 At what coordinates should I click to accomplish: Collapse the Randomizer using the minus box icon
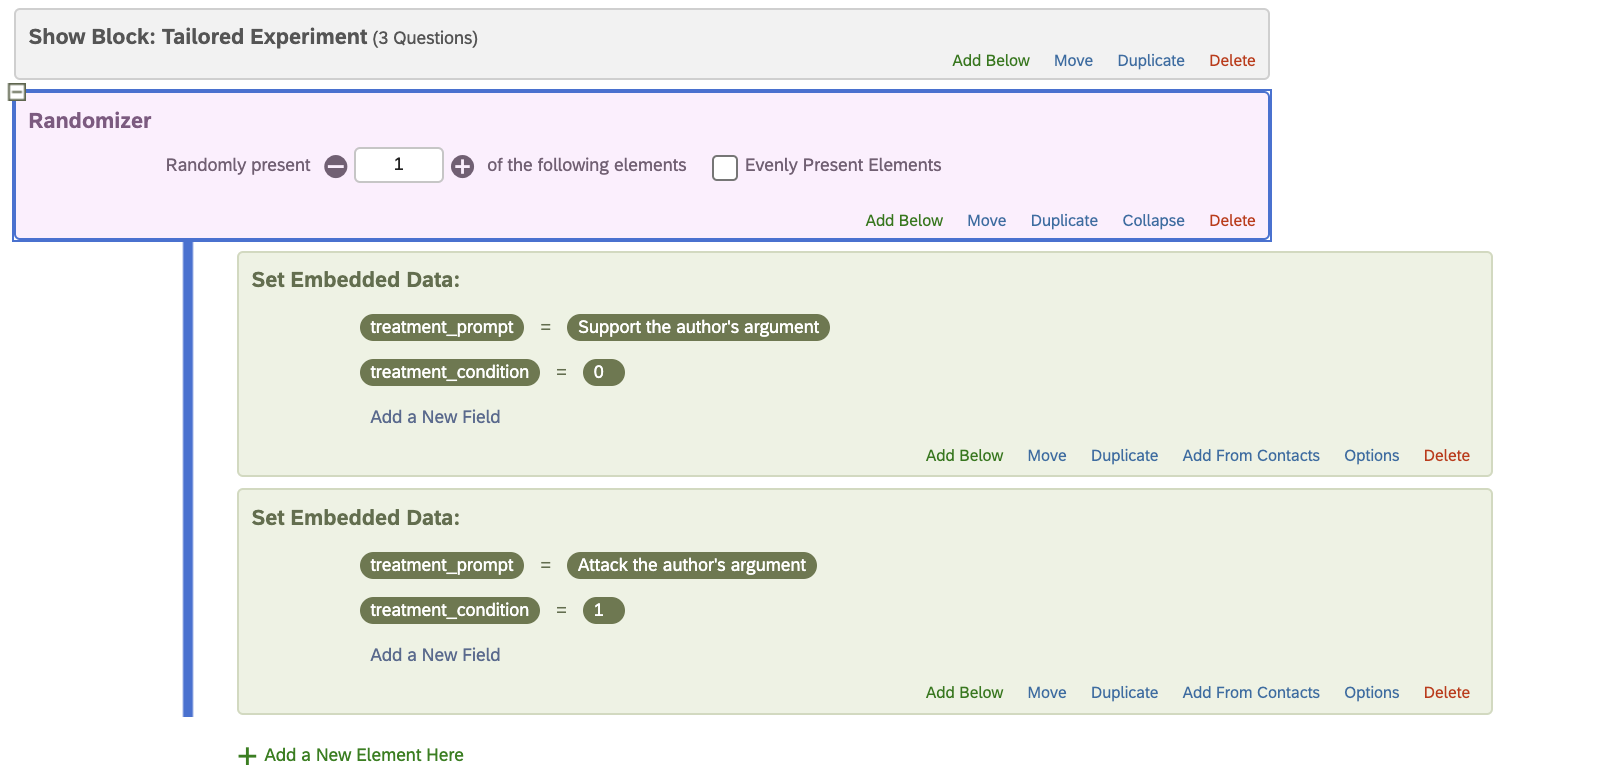pos(16,92)
